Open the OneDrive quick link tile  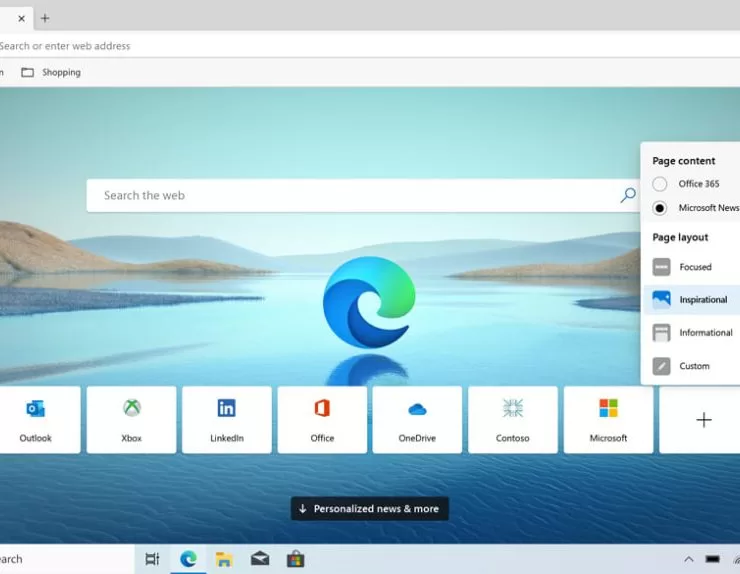(417, 420)
